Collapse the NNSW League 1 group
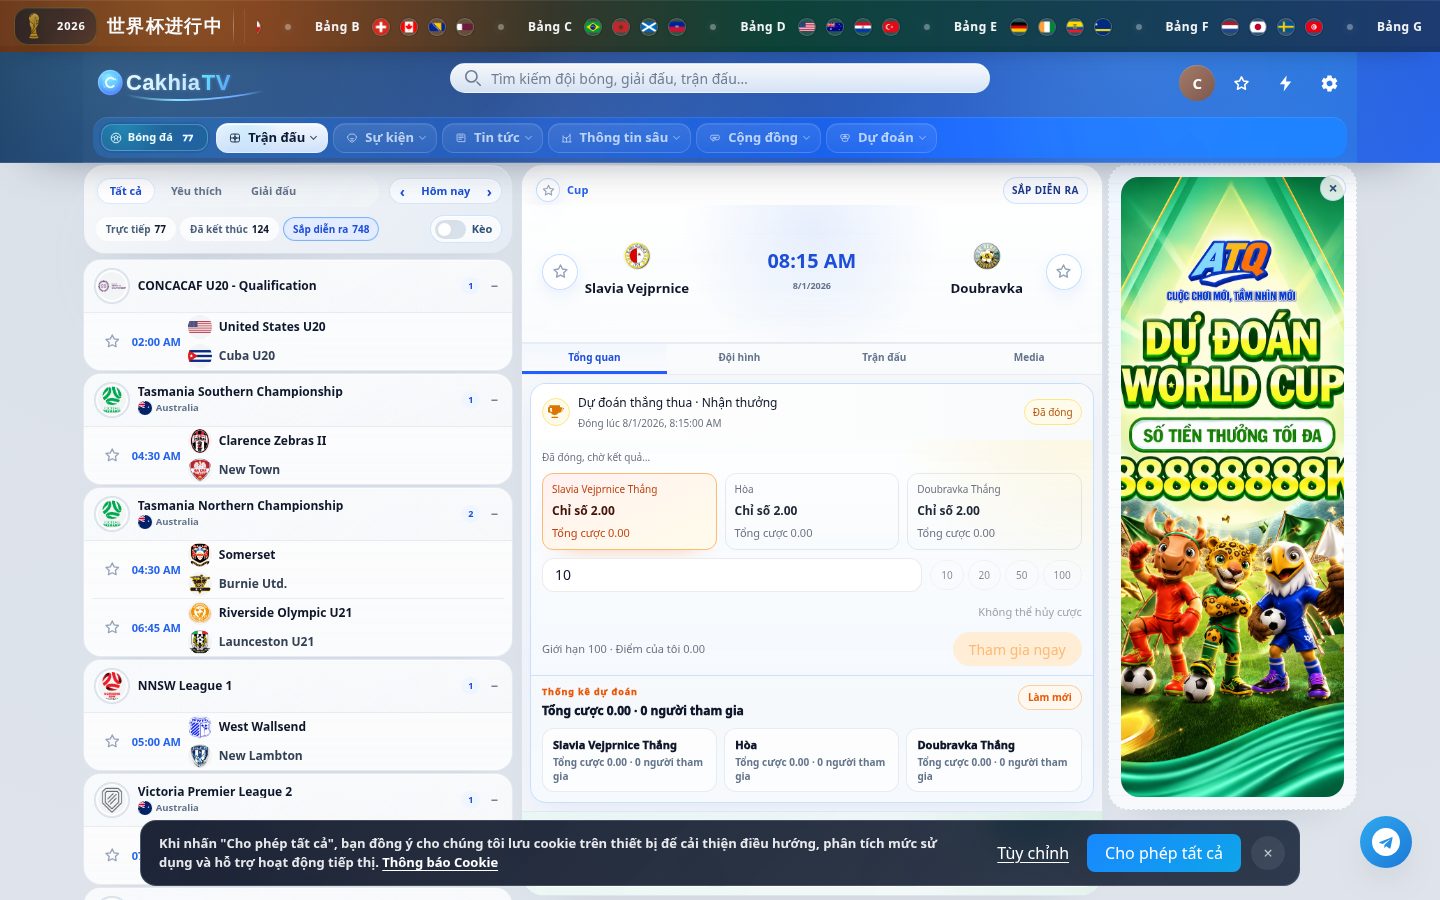The image size is (1440, 900). [494, 686]
